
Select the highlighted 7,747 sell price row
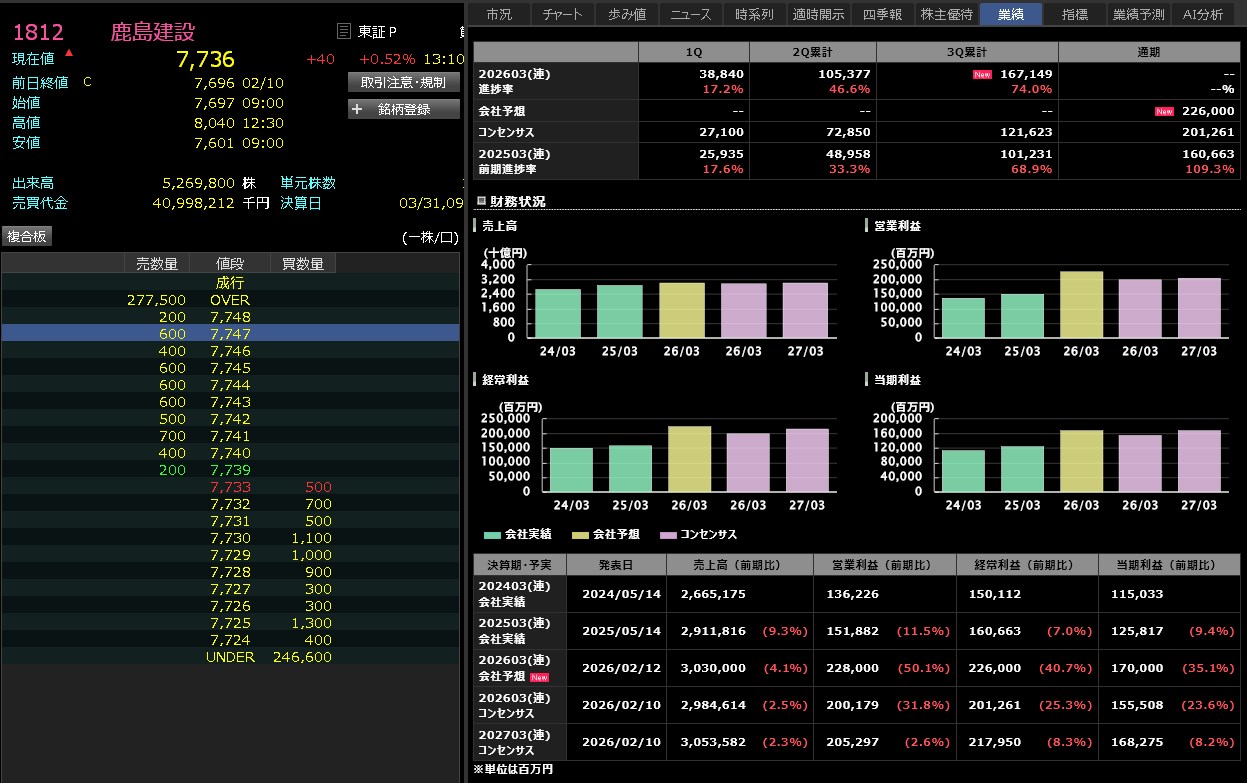tap(230, 334)
